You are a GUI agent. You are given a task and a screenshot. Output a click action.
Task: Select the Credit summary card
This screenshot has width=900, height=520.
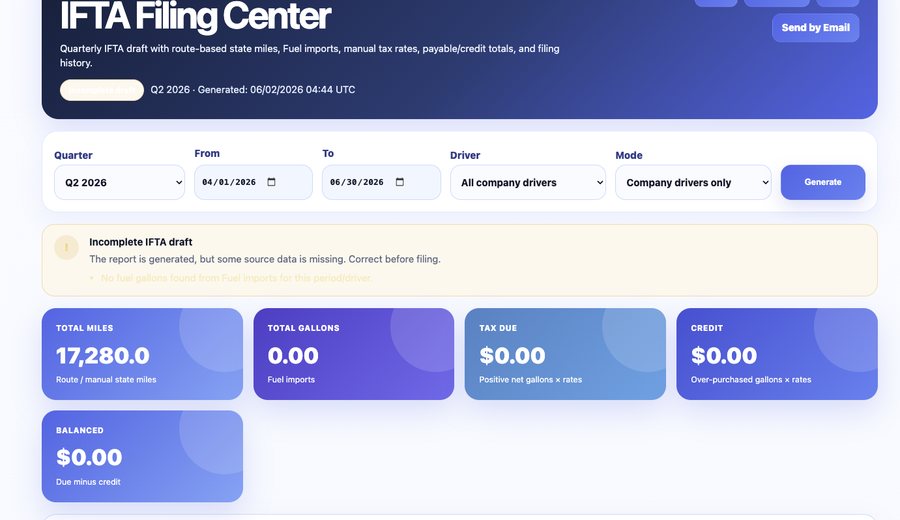pyautogui.click(x=777, y=354)
